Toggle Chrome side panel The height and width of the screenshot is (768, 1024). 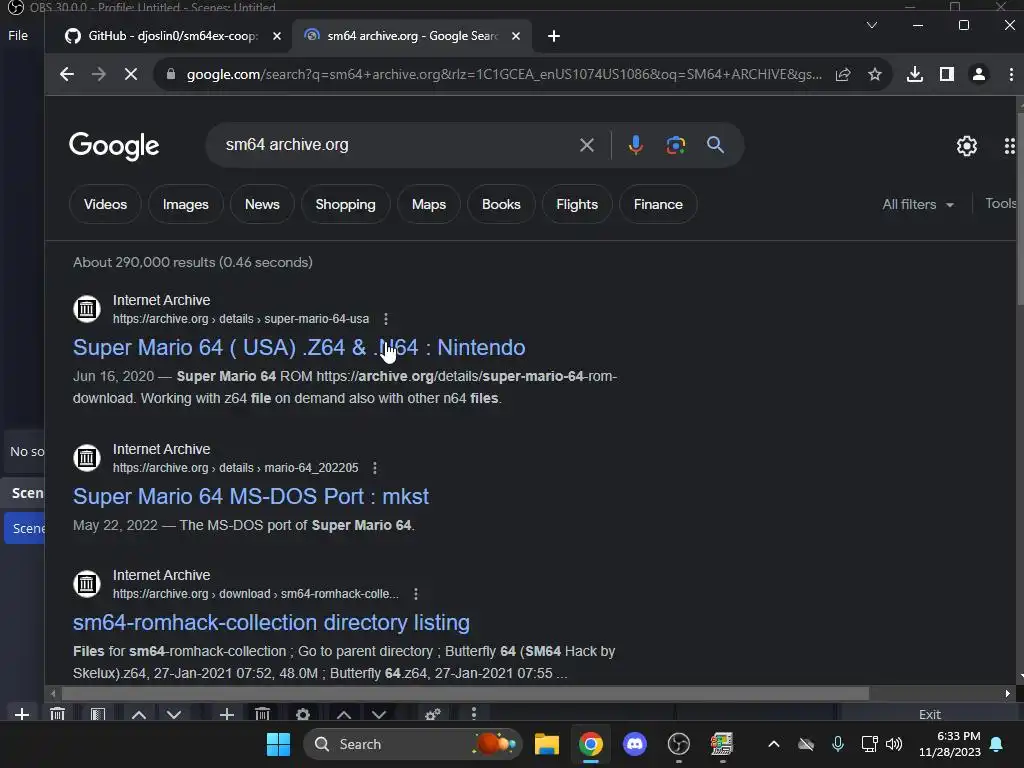coord(947,74)
